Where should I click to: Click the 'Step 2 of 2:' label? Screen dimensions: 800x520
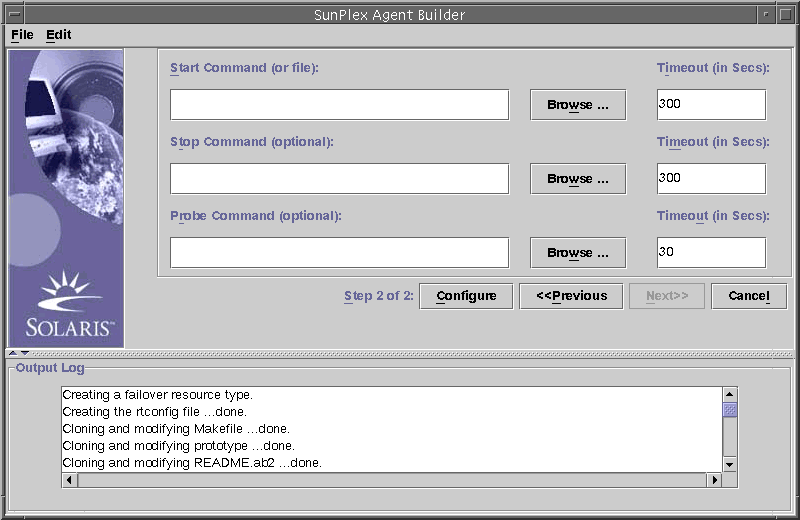[x=379, y=296]
